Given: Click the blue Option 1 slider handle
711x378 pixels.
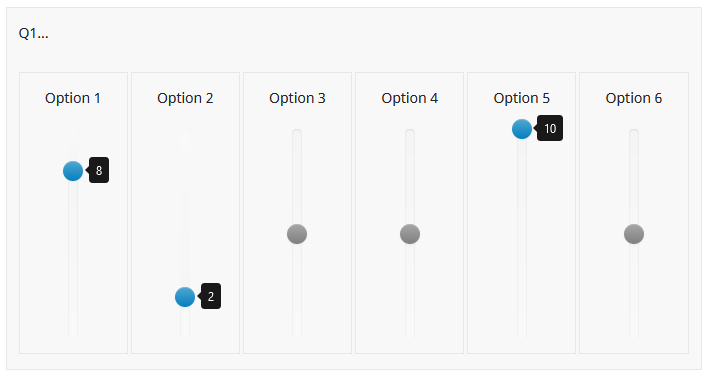Looking at the screenshot, I should [73, 171].
